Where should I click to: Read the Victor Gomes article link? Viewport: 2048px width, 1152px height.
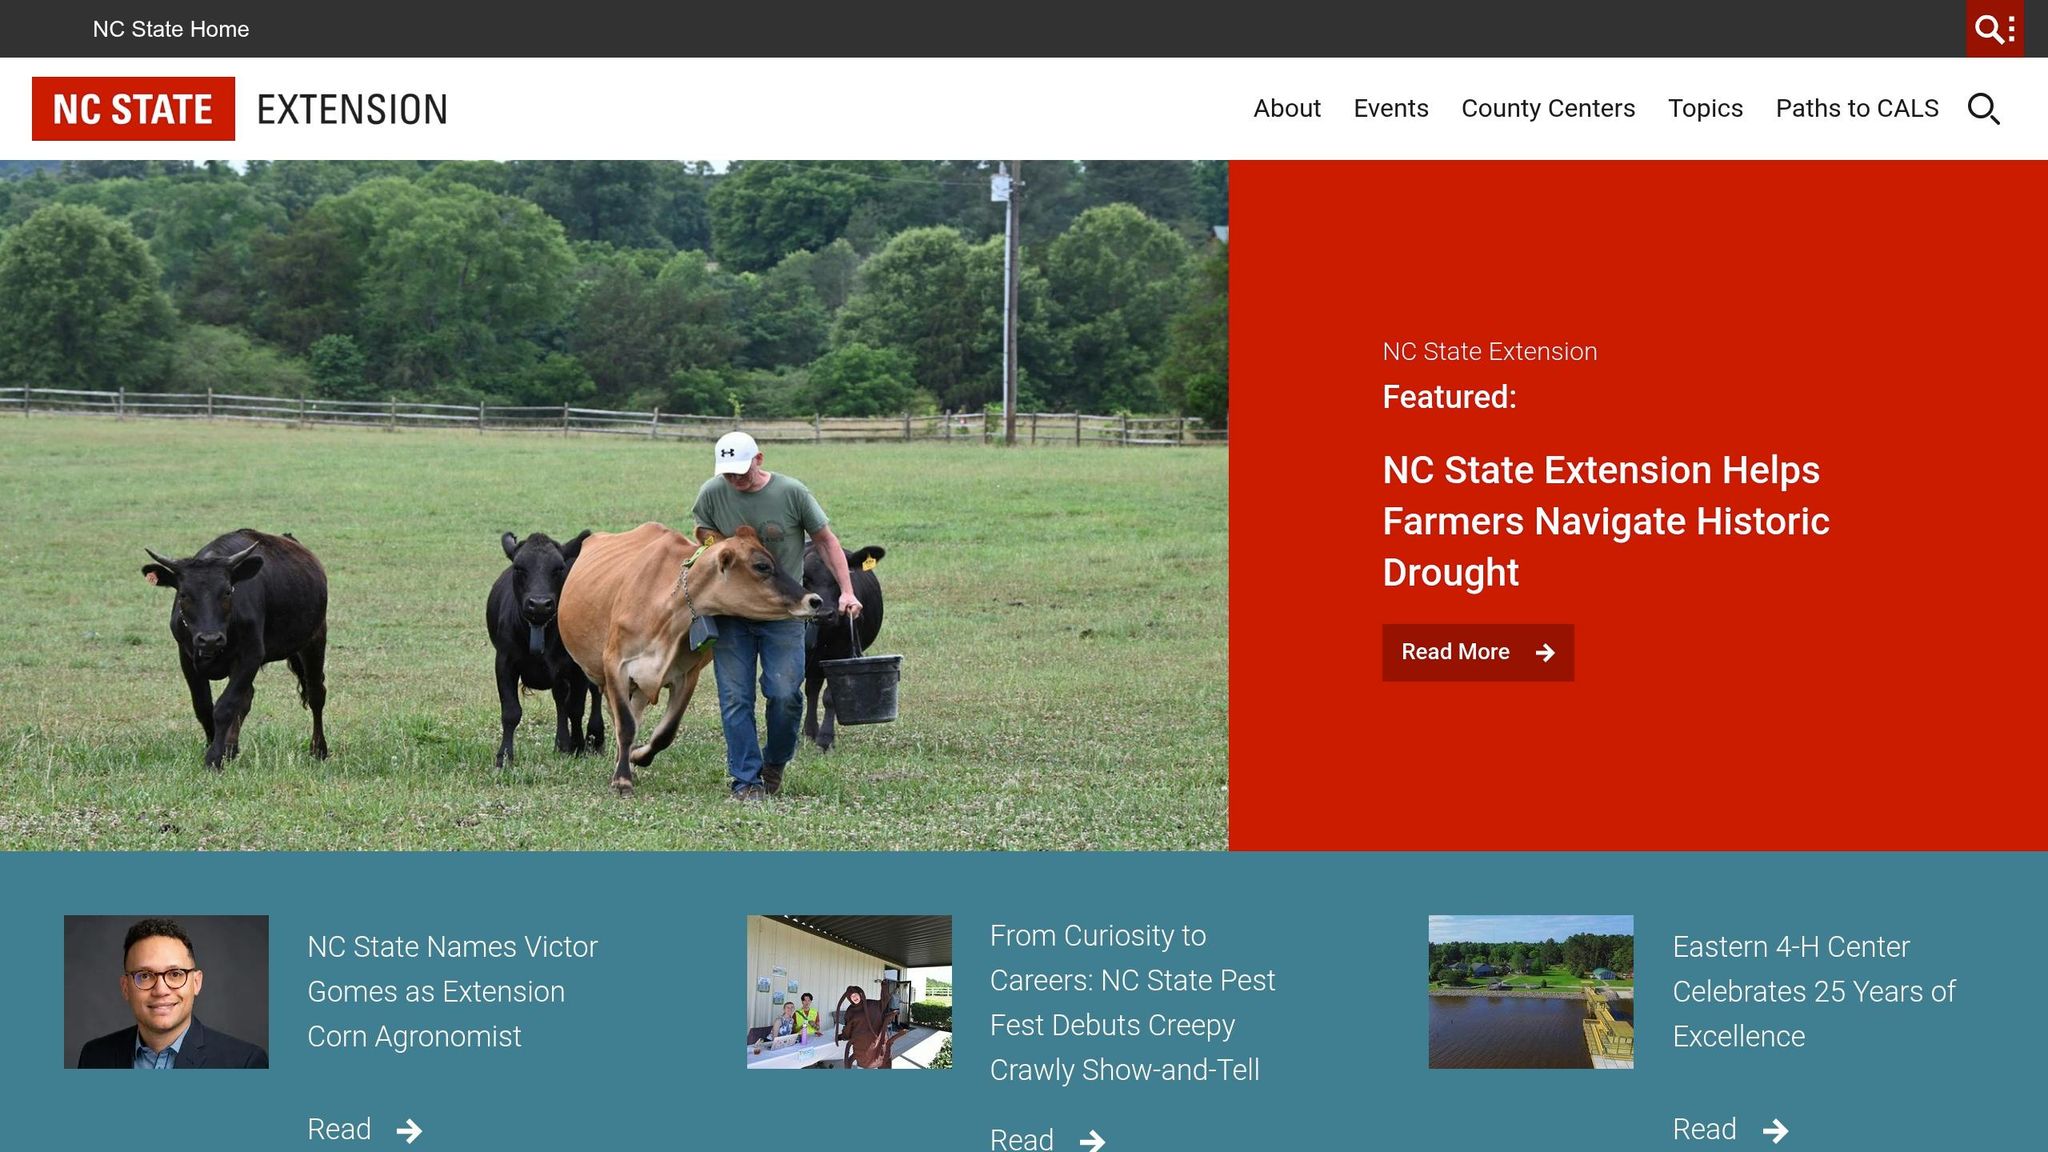pos(365,1130)
